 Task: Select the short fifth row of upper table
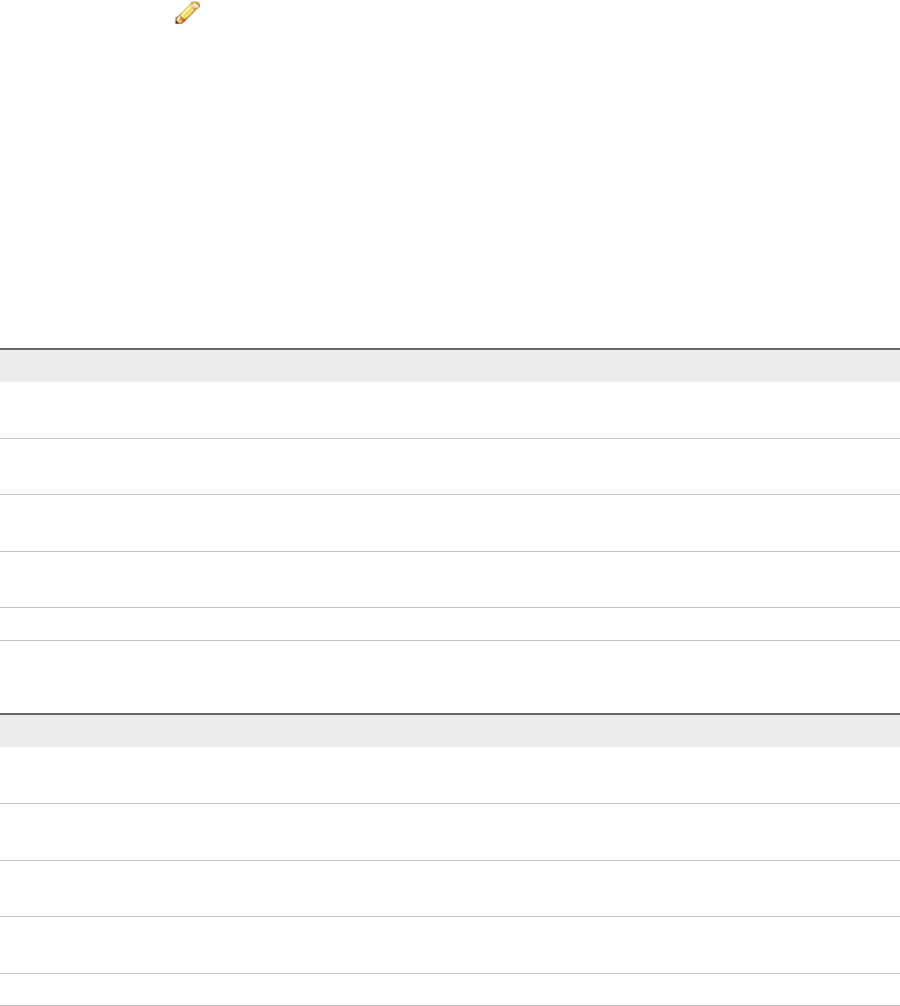coord(450,624)
